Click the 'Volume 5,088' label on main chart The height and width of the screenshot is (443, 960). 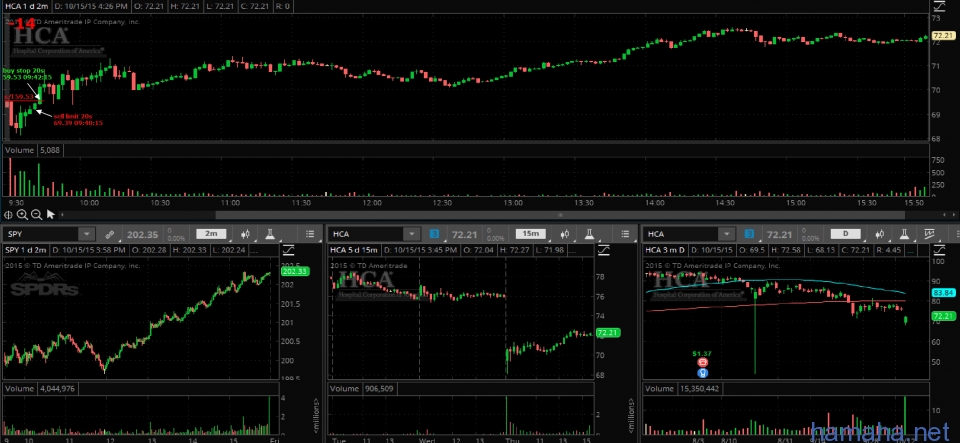[x=32, y=149]
